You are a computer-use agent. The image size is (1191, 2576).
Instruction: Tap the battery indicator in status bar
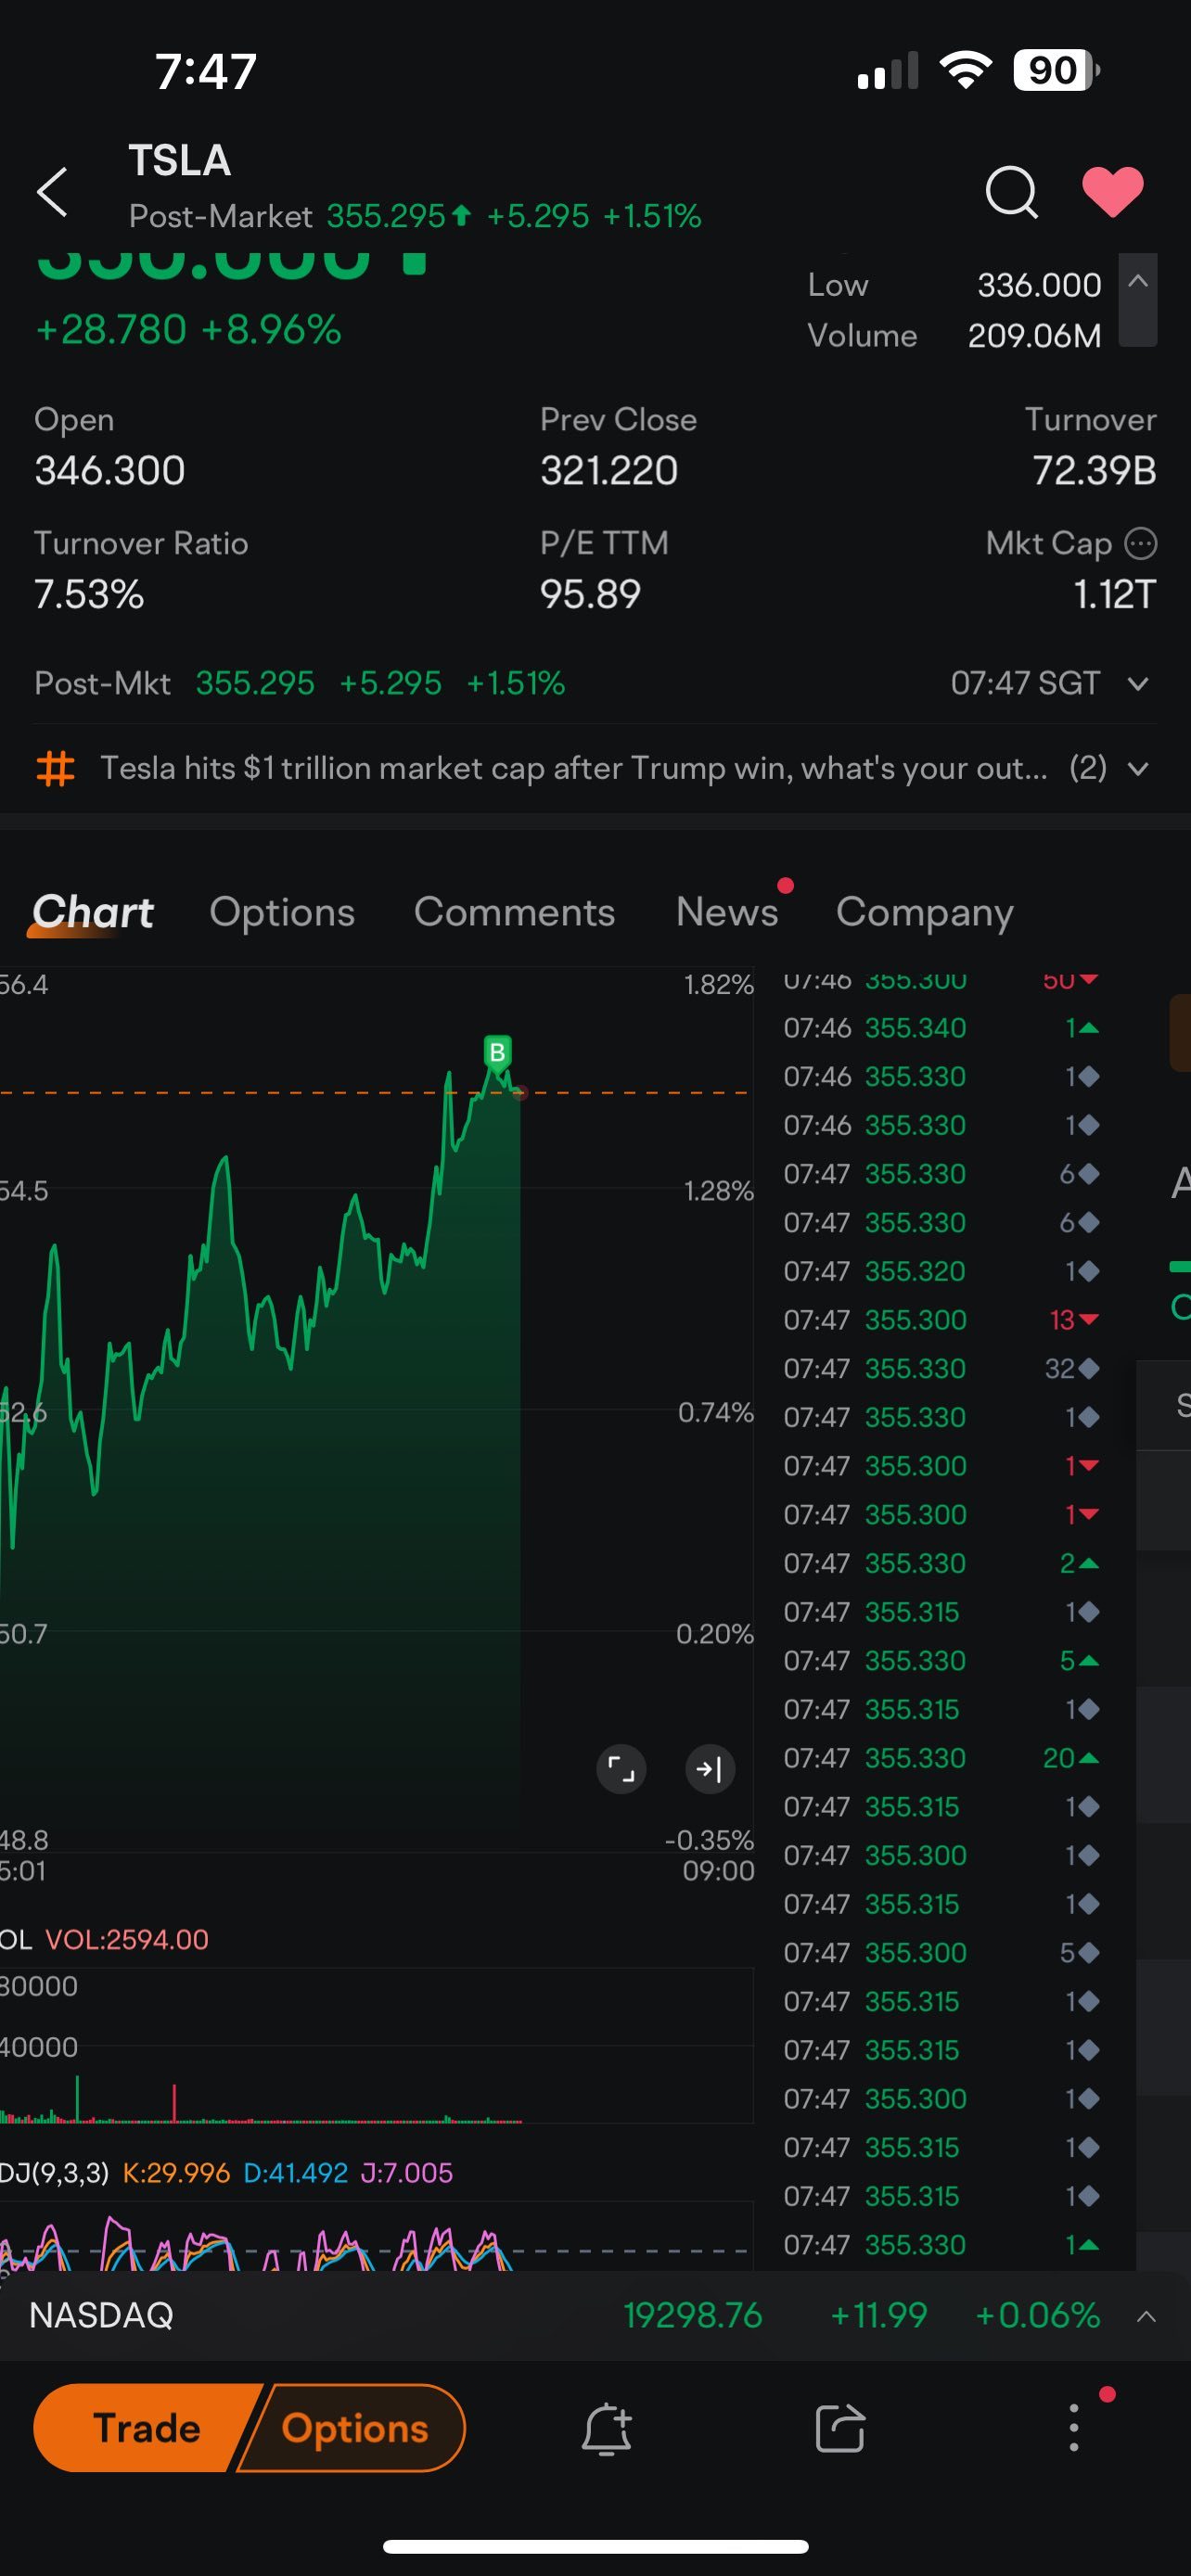[x=1056, y=70]
